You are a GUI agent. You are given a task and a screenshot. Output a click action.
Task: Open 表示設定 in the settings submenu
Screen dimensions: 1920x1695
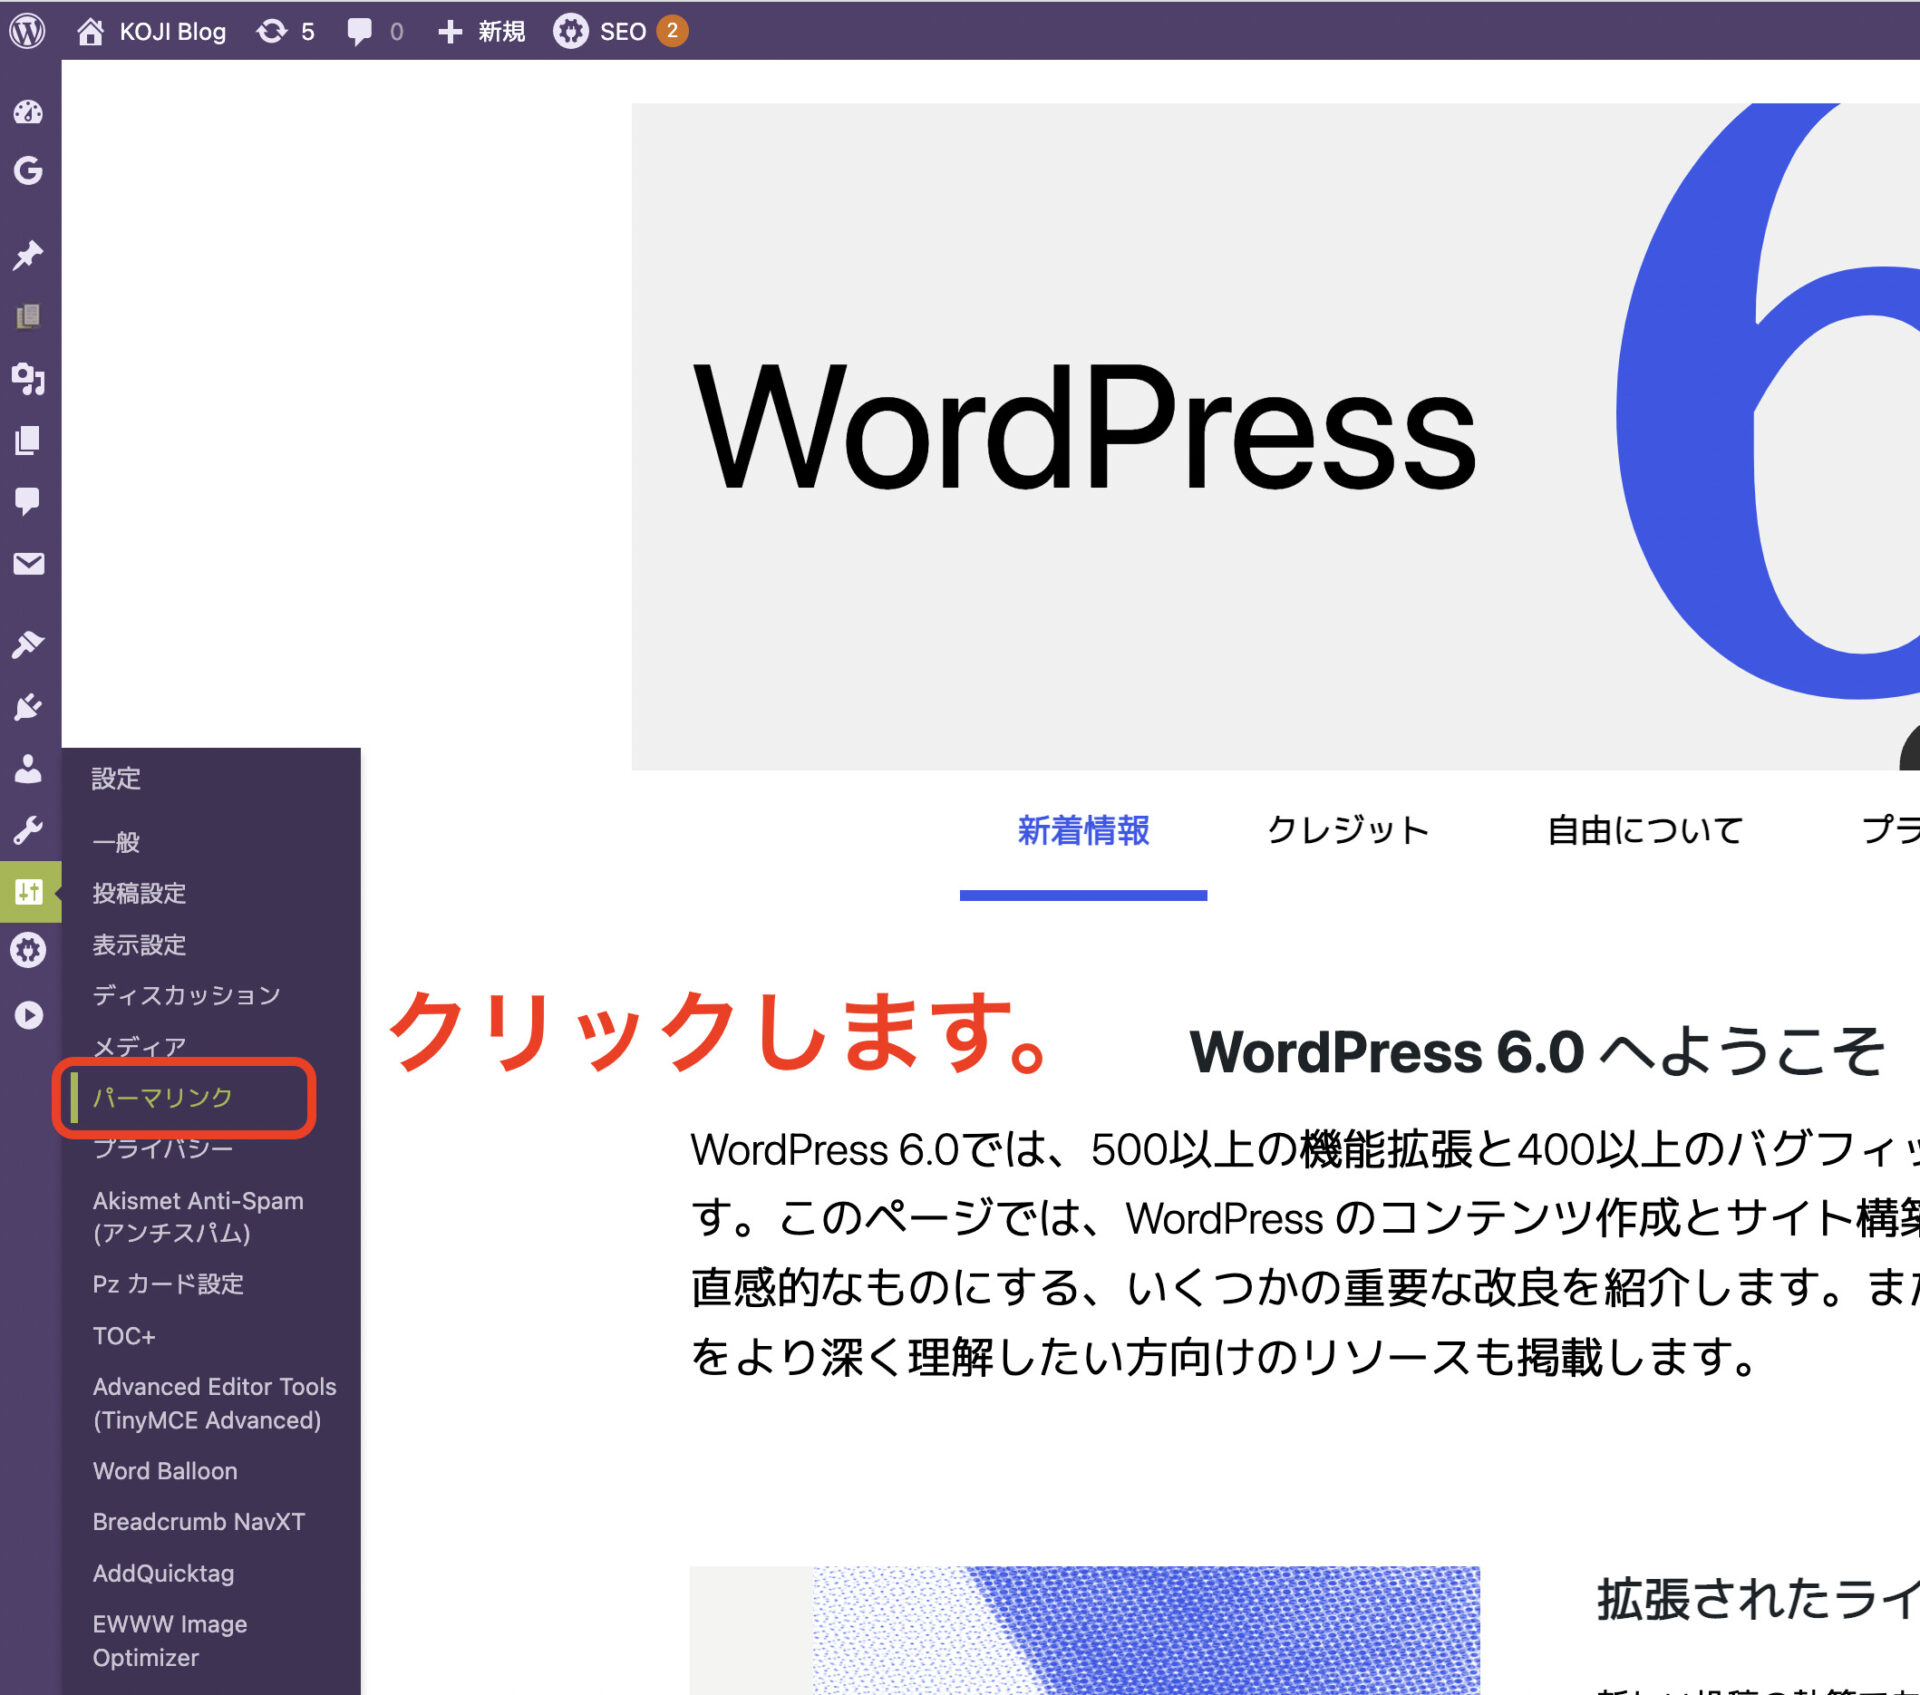click(139, 945)
